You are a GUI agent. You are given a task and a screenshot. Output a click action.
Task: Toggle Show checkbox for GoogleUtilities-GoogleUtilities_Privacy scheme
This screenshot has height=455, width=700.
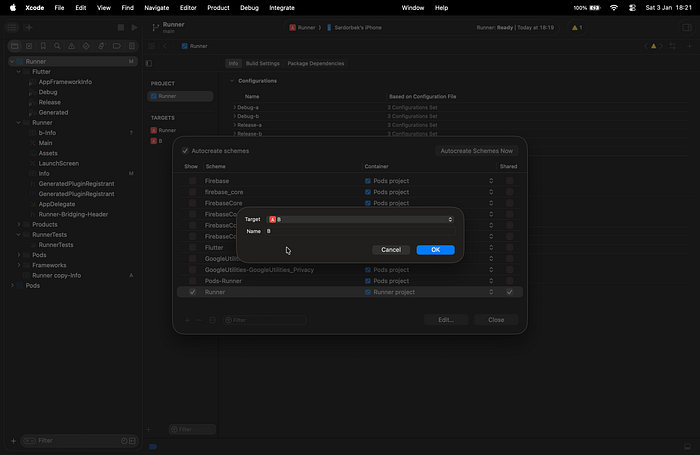coord(192,270)
